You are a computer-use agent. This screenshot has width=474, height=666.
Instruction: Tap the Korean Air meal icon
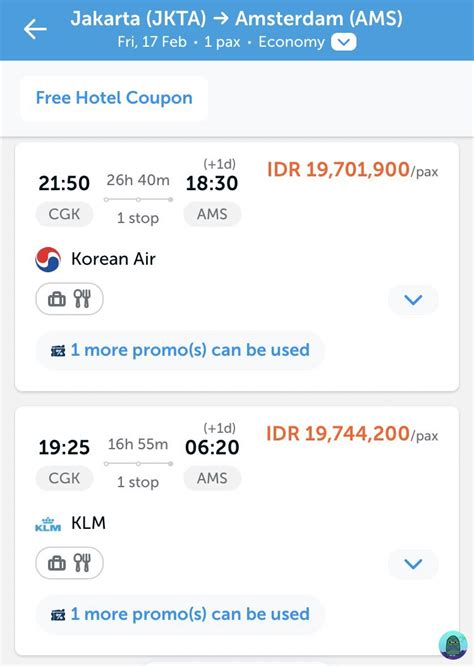click(x=82, y=299)
